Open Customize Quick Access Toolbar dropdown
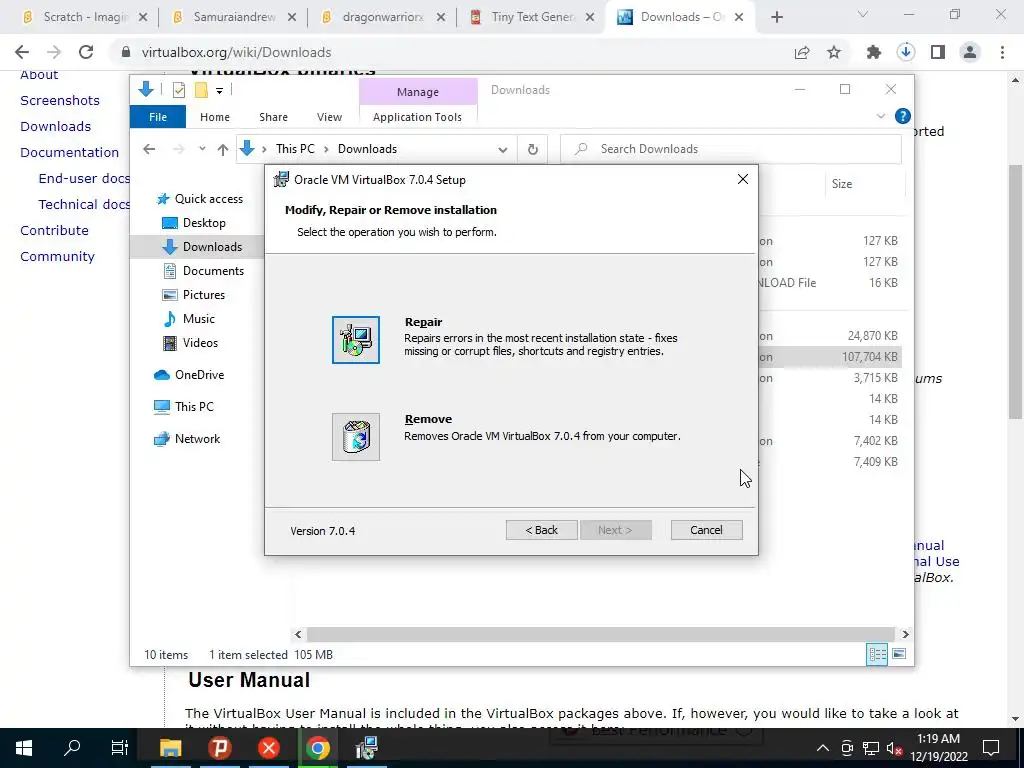This screenshot has width=1024, height=768. (x=219, y=91)
